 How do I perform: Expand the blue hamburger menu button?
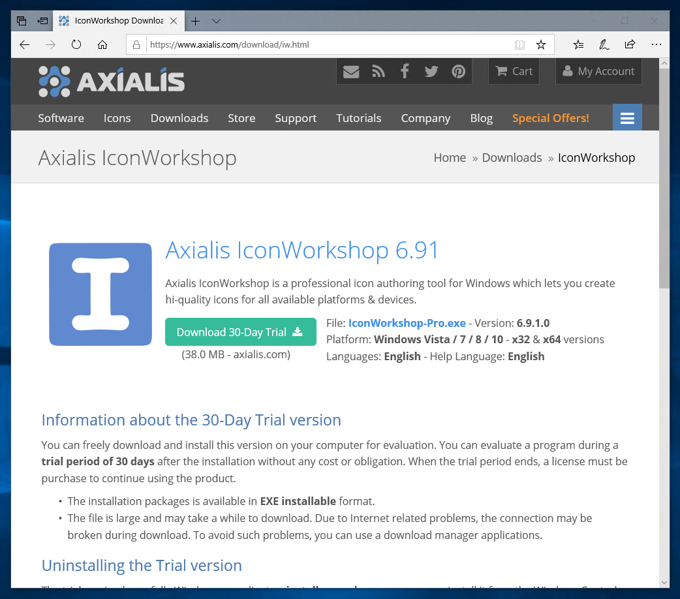pos(627,118)
